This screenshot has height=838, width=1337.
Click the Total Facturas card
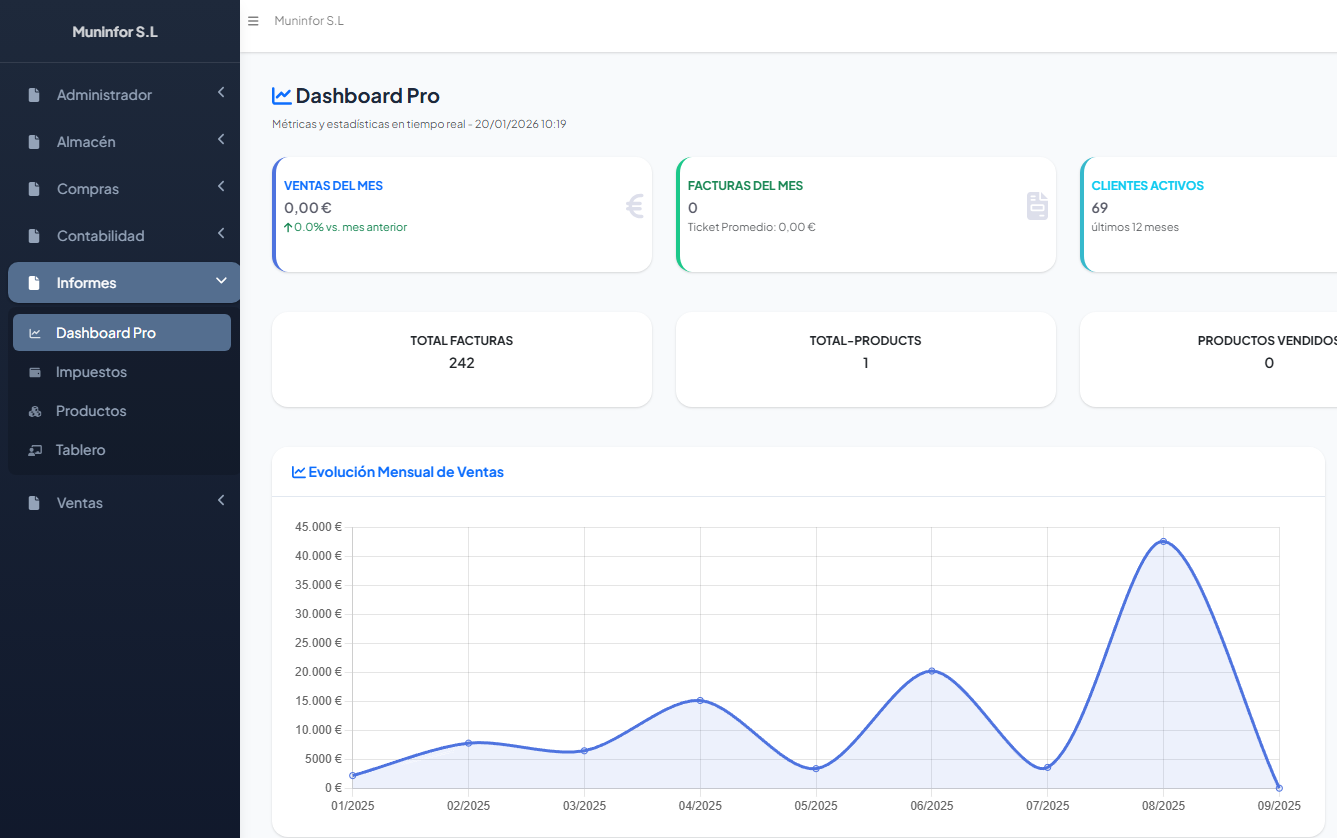point(461,359)
